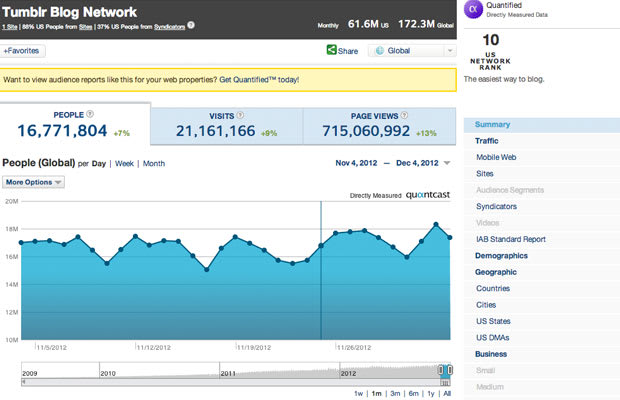Click the help icon next to VISITS
620x400 pixels.
[x=240, y=115]
